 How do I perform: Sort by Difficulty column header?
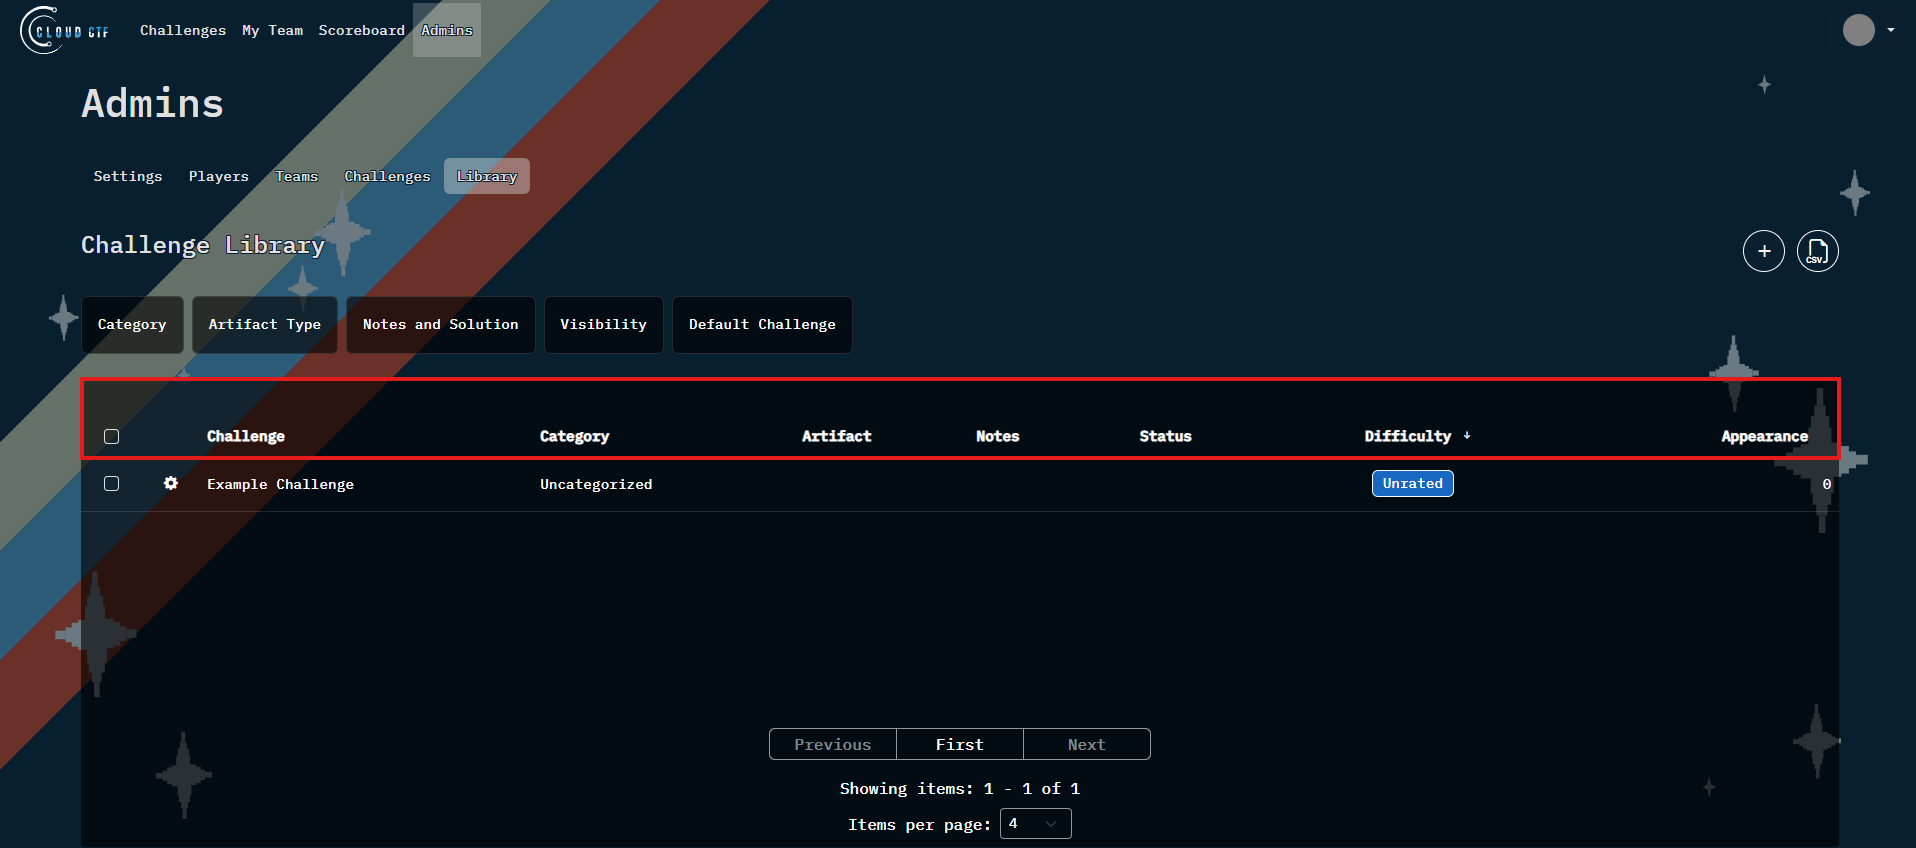(1407, 436)
